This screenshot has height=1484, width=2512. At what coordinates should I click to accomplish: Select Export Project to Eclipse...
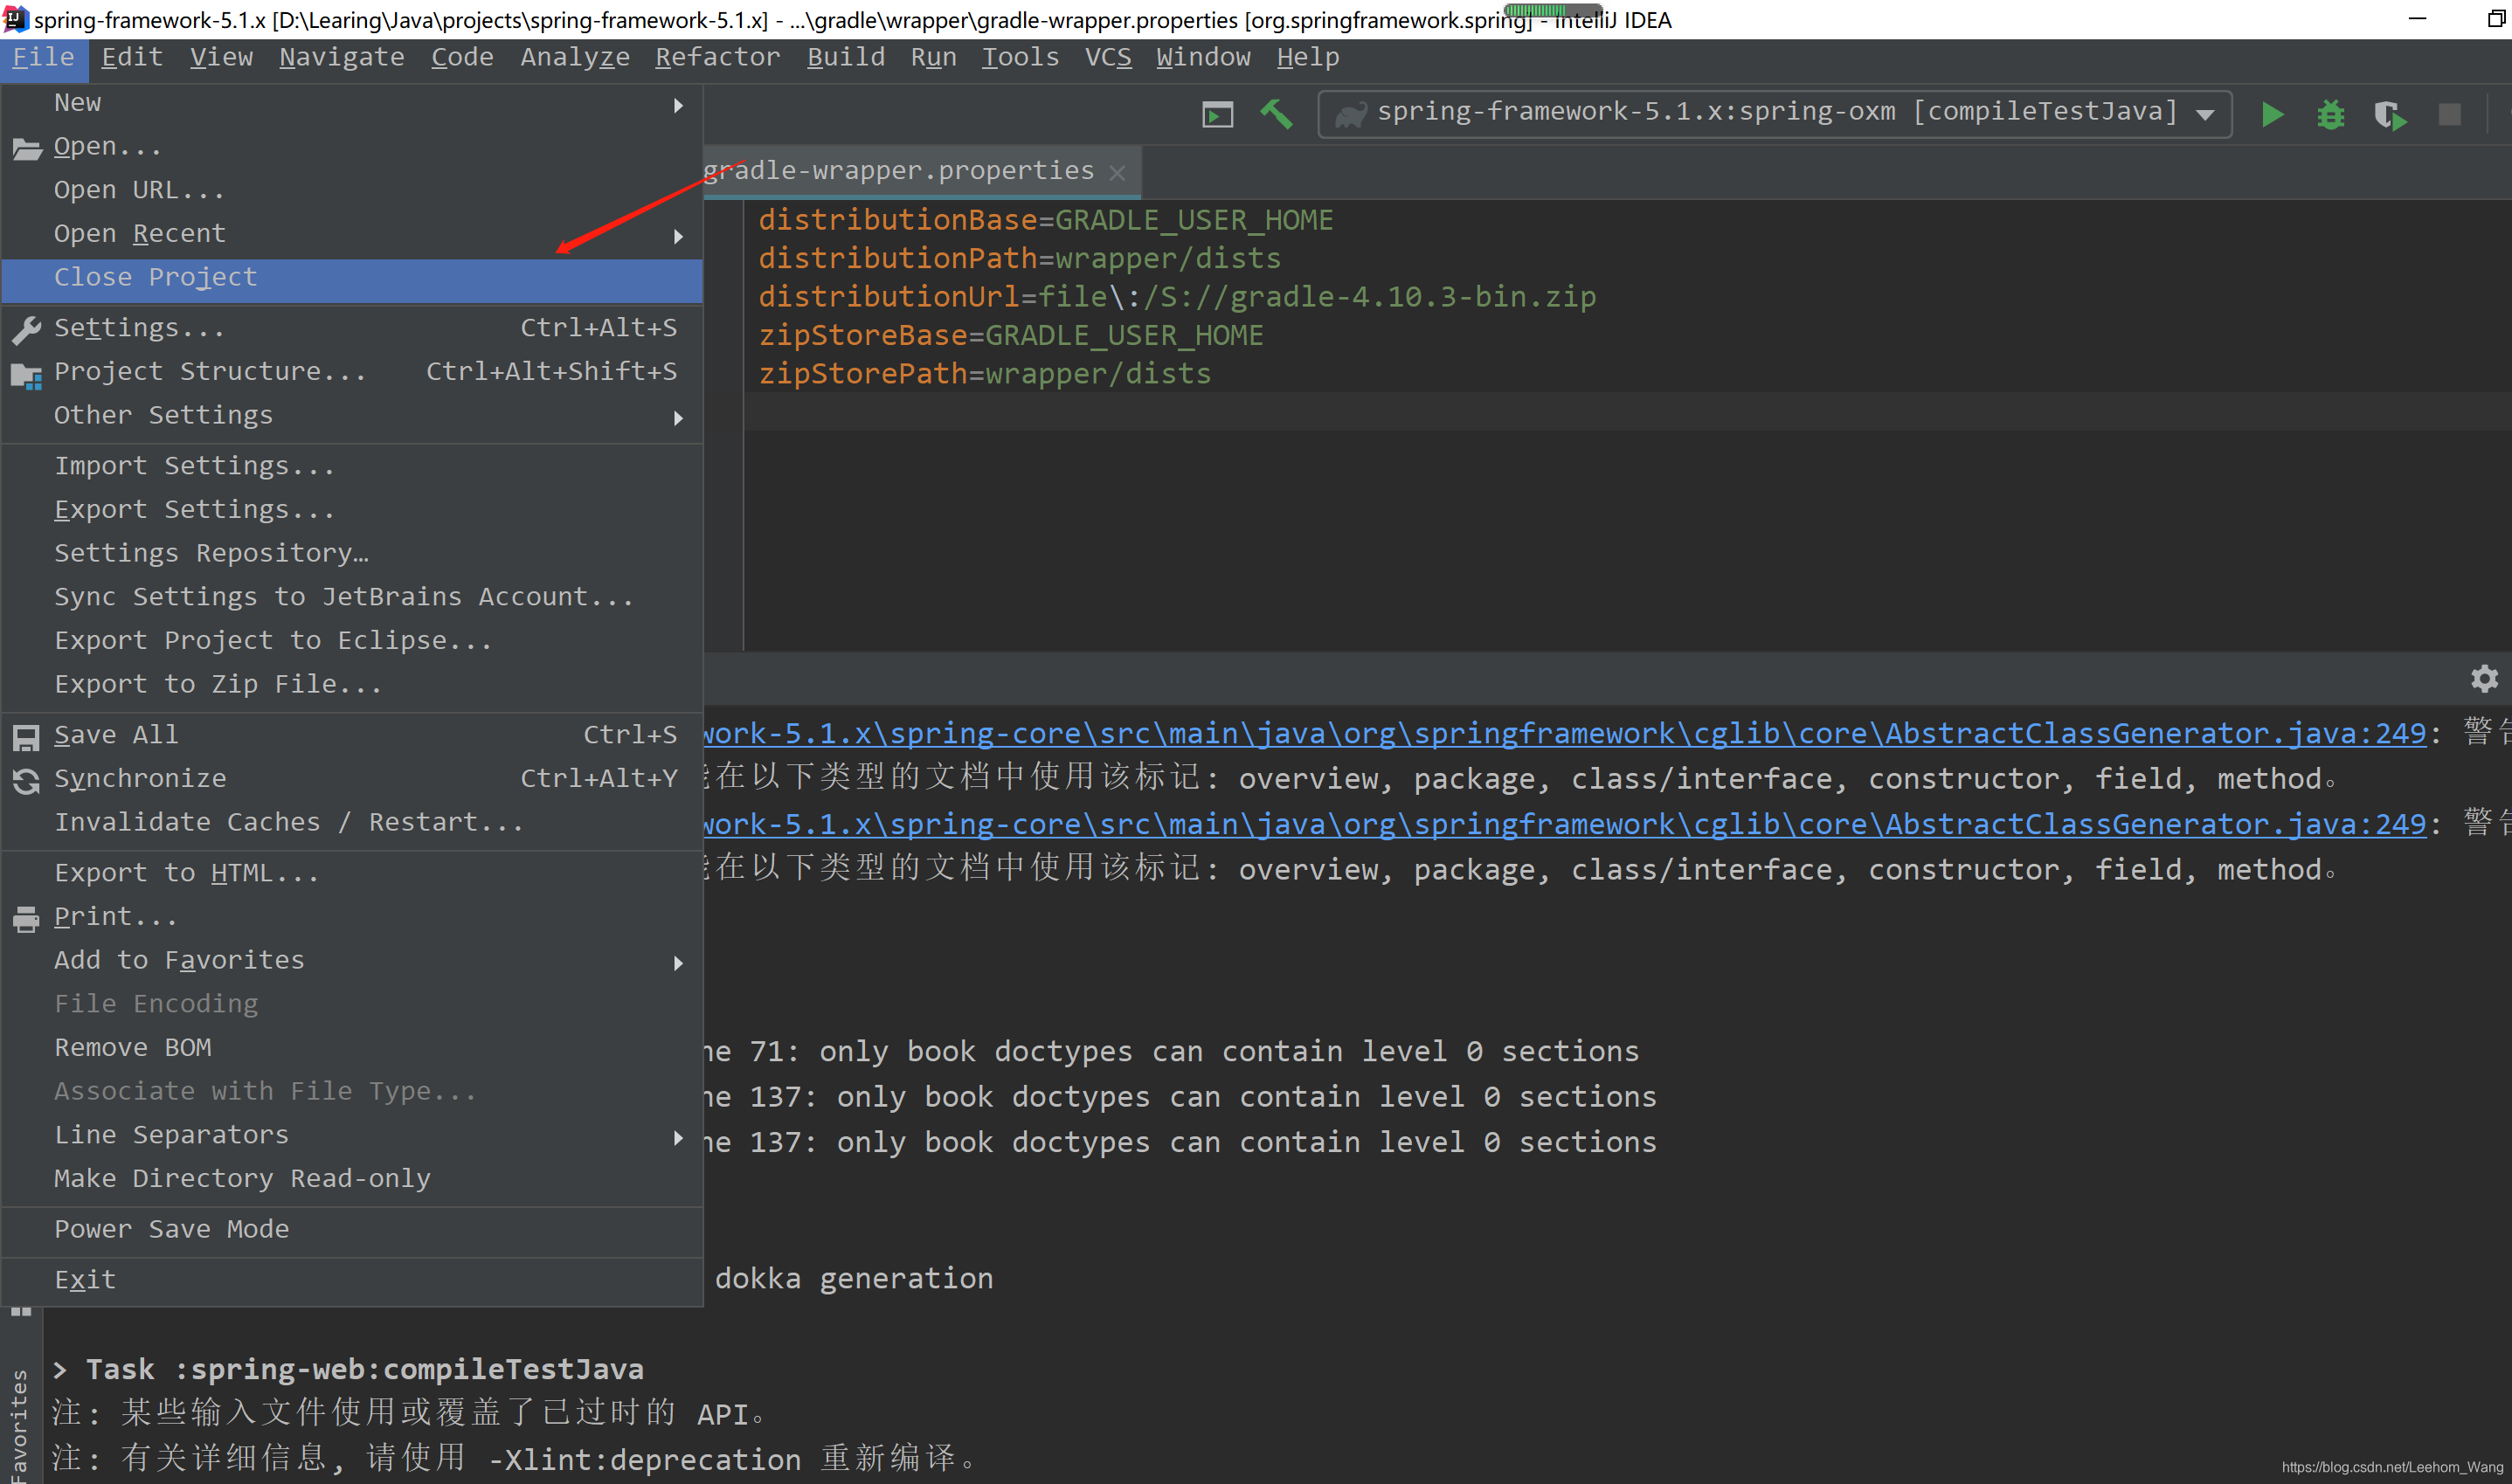tap(352, 641)
